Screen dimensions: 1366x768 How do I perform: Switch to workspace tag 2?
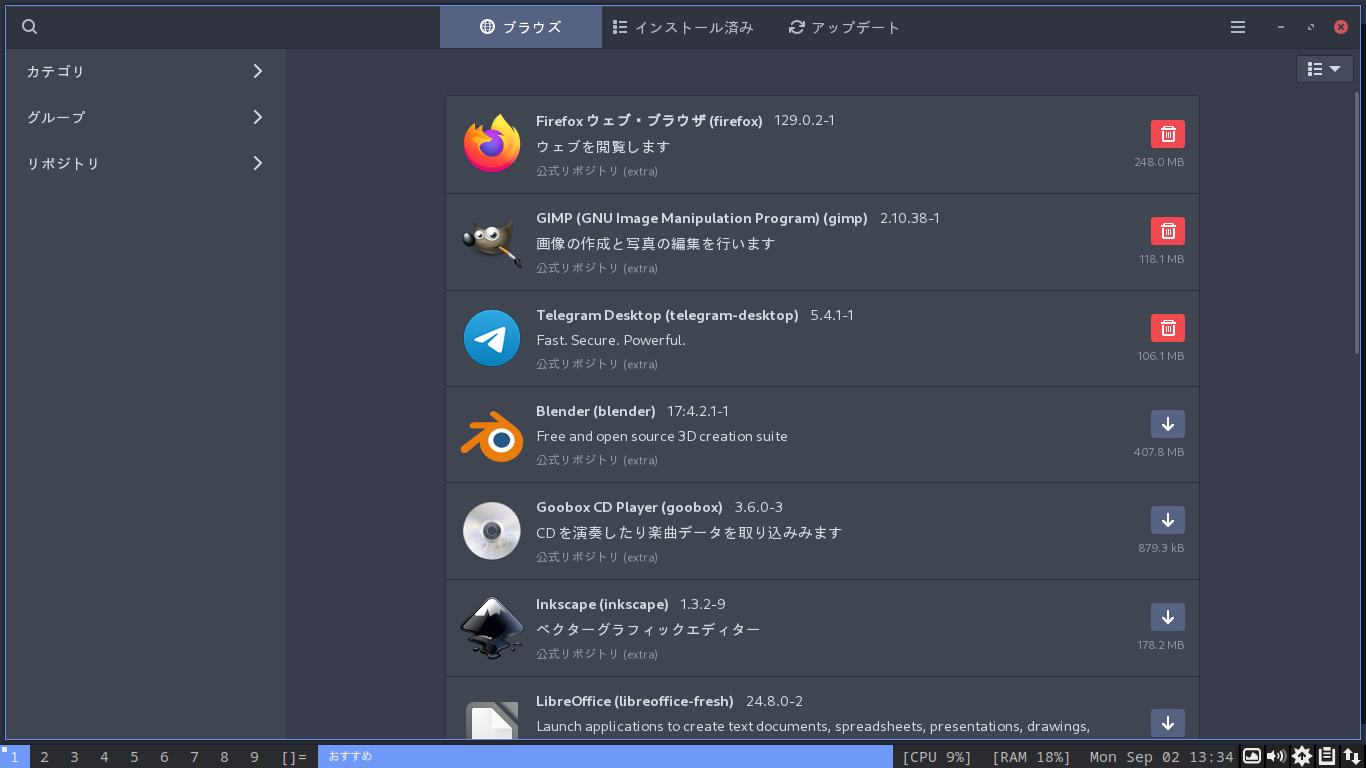click(x=45, y=757)
